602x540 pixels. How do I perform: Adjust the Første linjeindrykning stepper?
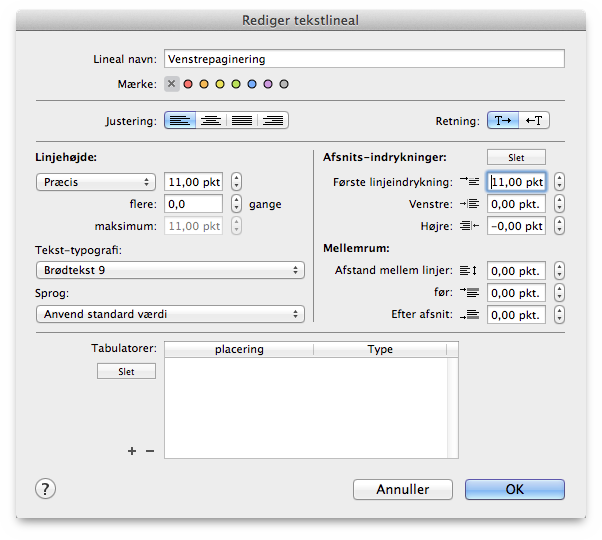[559, 182]
